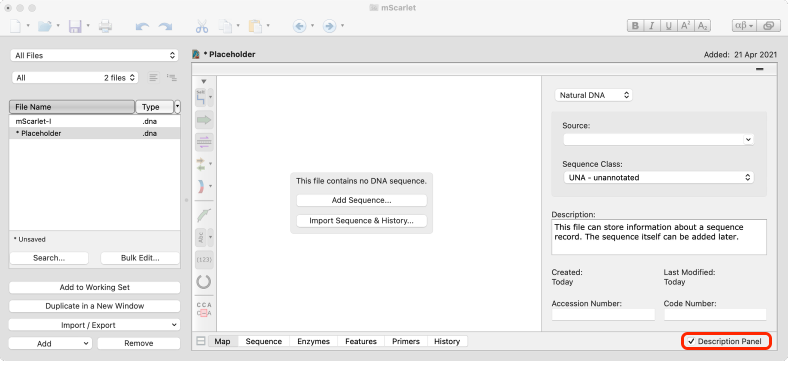The width and height of the screenshot is (788, 366).
Task: Click the Search... button
Action: [x=49, y=258]
